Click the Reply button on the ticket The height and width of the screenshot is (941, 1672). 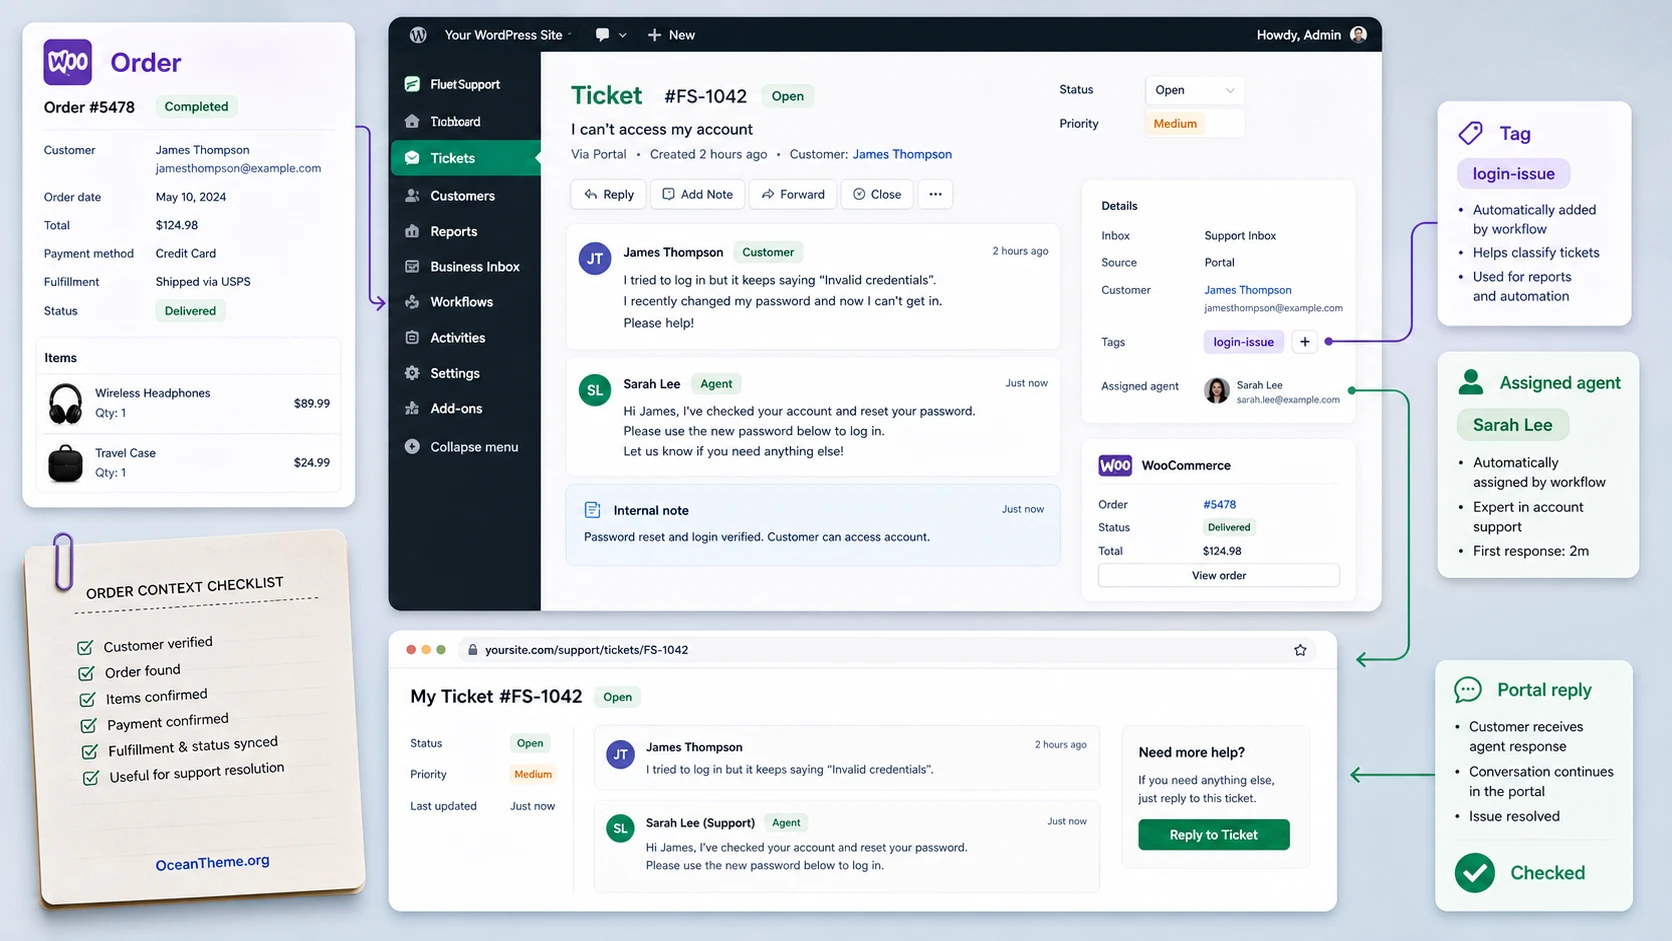(609, 194)
